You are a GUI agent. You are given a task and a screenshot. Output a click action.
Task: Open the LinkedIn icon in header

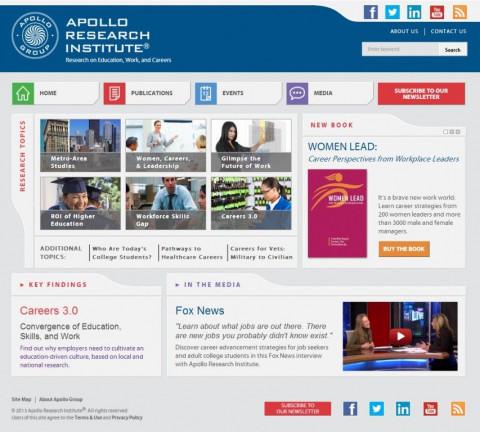coord(414,12)
